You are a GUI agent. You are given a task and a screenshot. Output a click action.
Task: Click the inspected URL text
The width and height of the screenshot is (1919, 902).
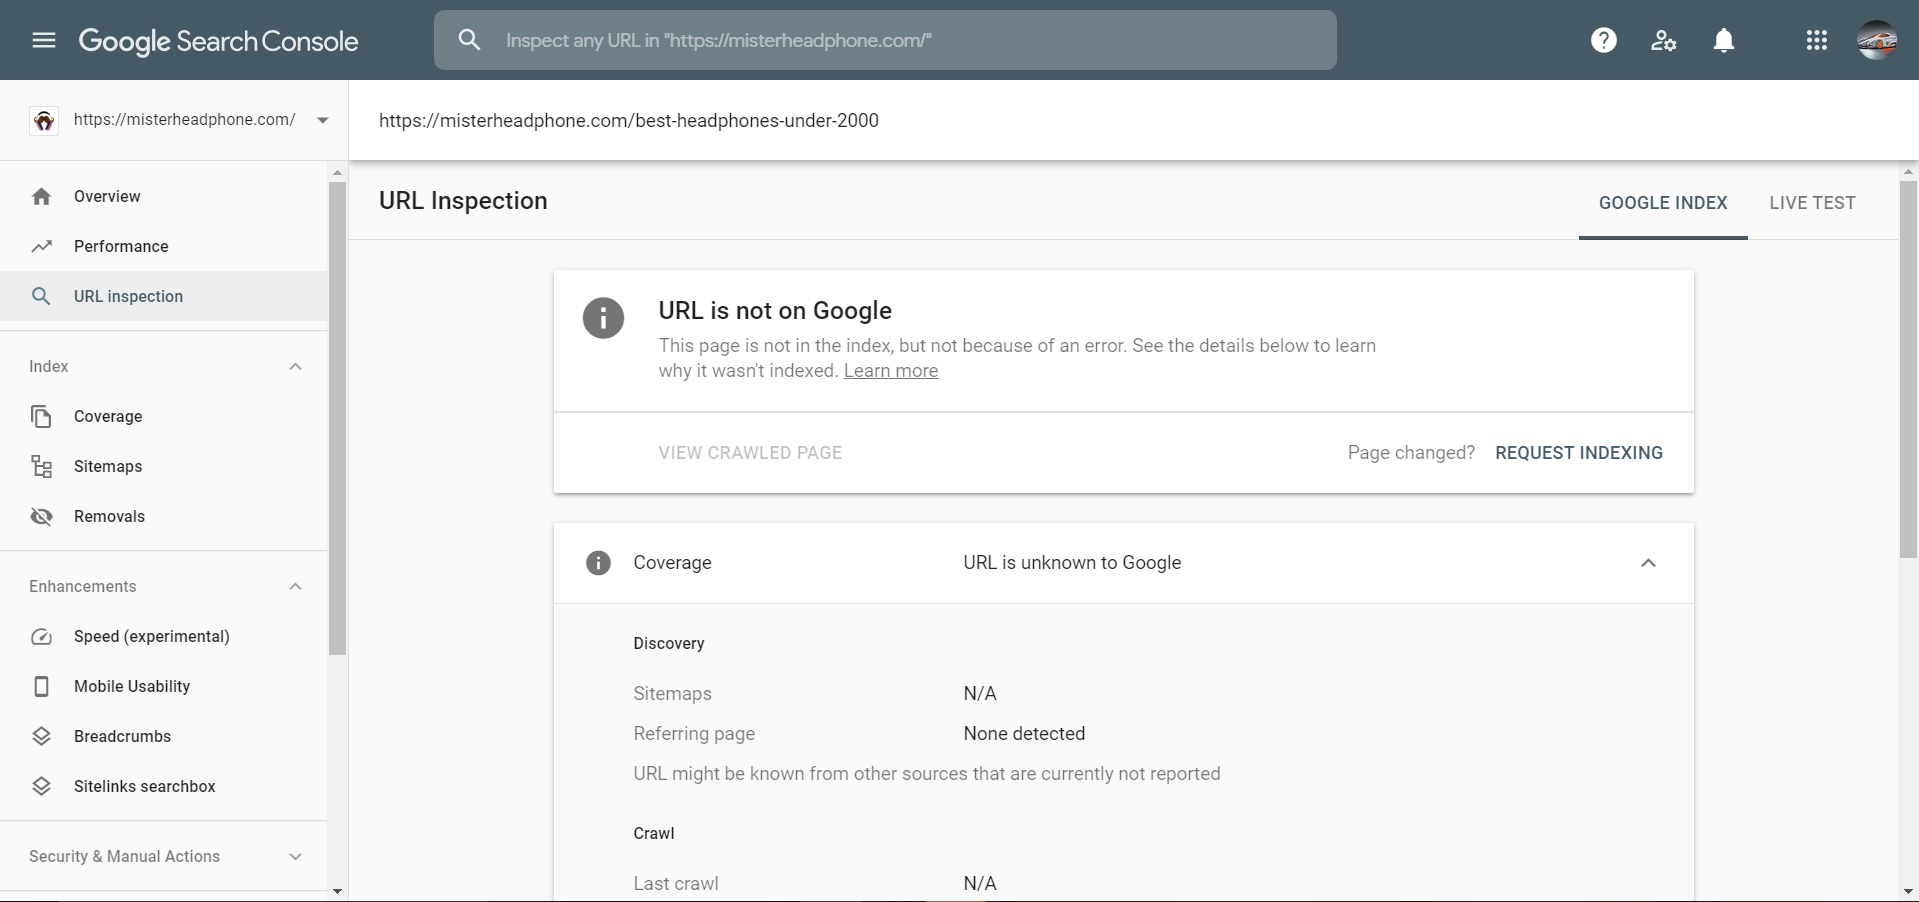[629, 120]
